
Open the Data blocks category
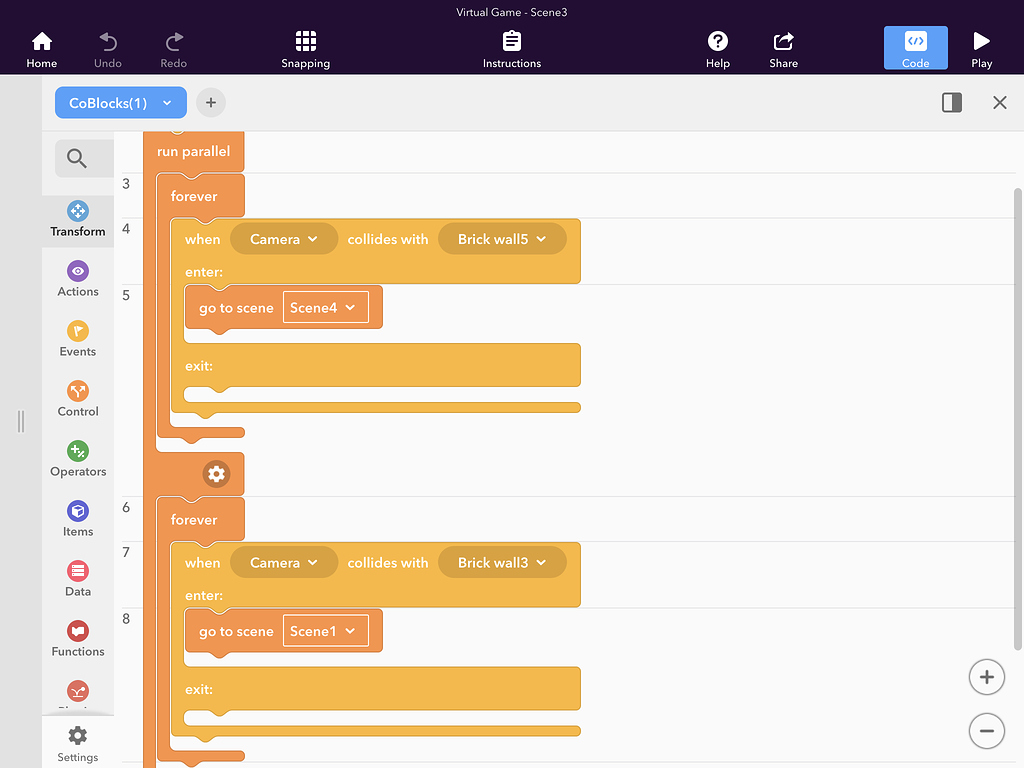78,579
